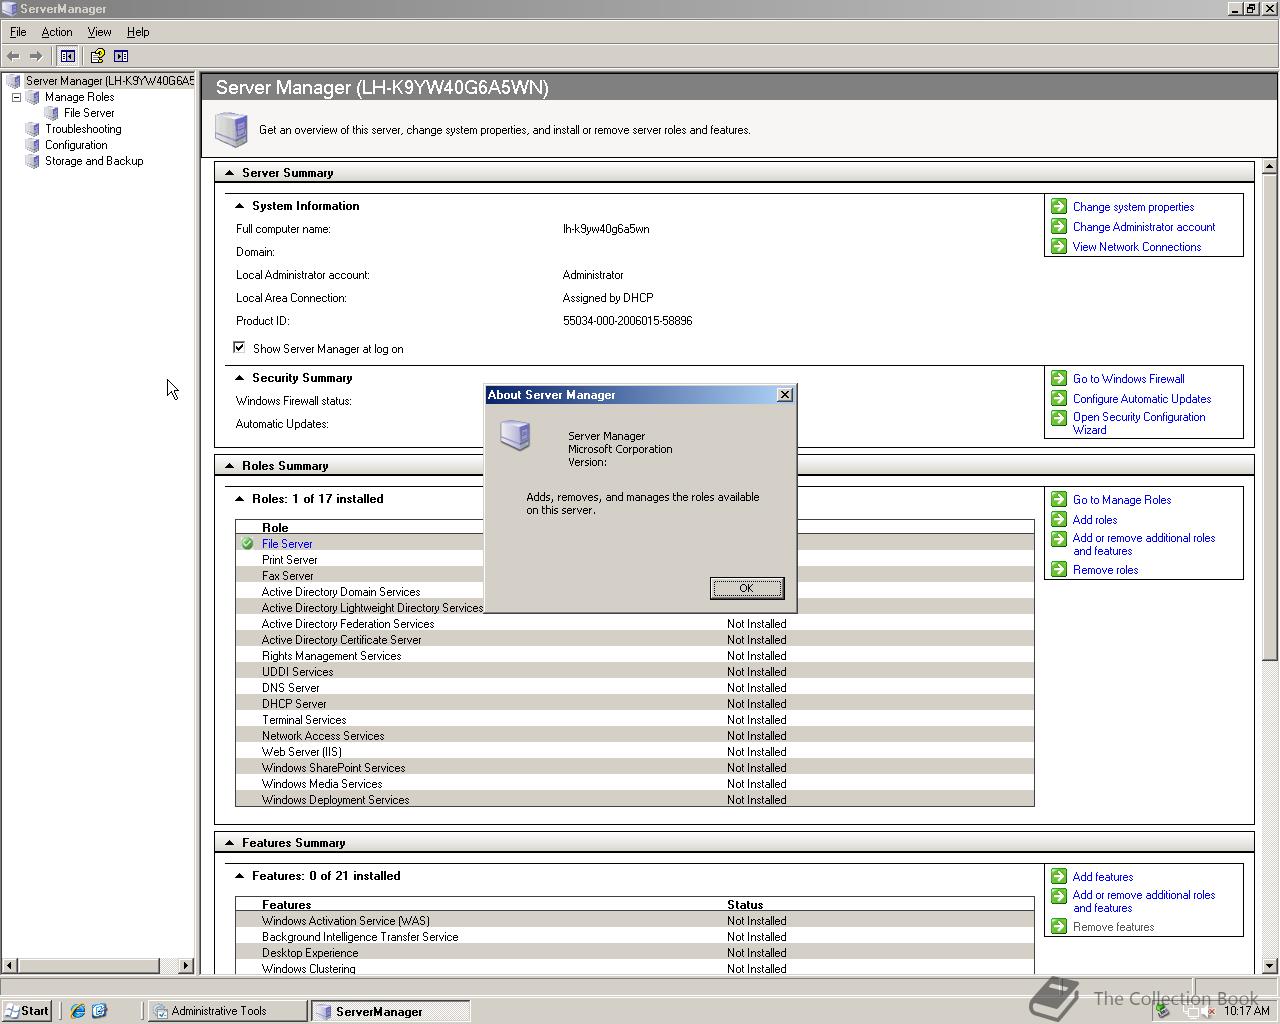The width and height of the screenshot is (1280, 1024).
Task: Open the Configure Automatic Updates link
Action: tap(1142, 399)
